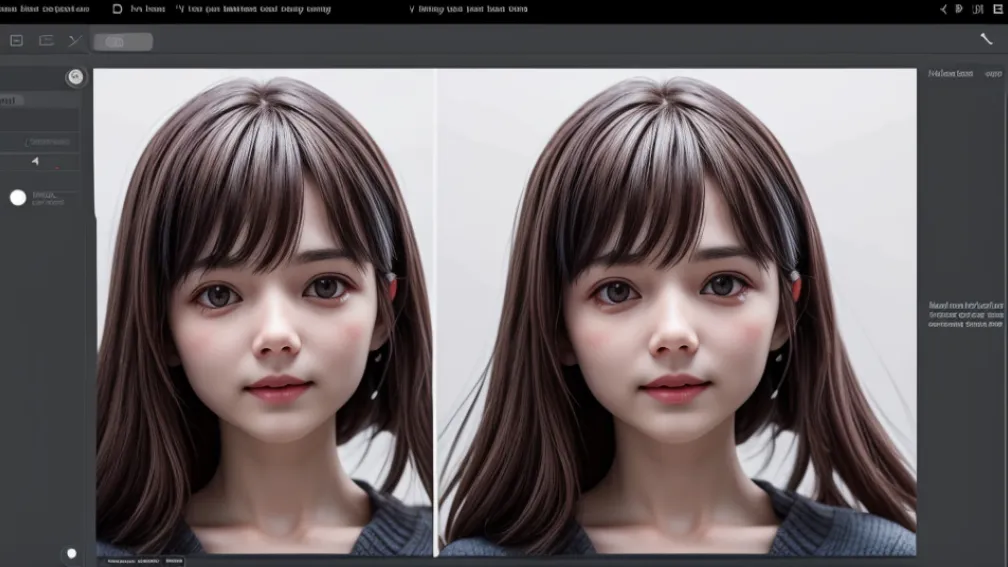The image size is (1008, 567).
Task: Click the square icon at the far top-right
Action: (995, 9)
